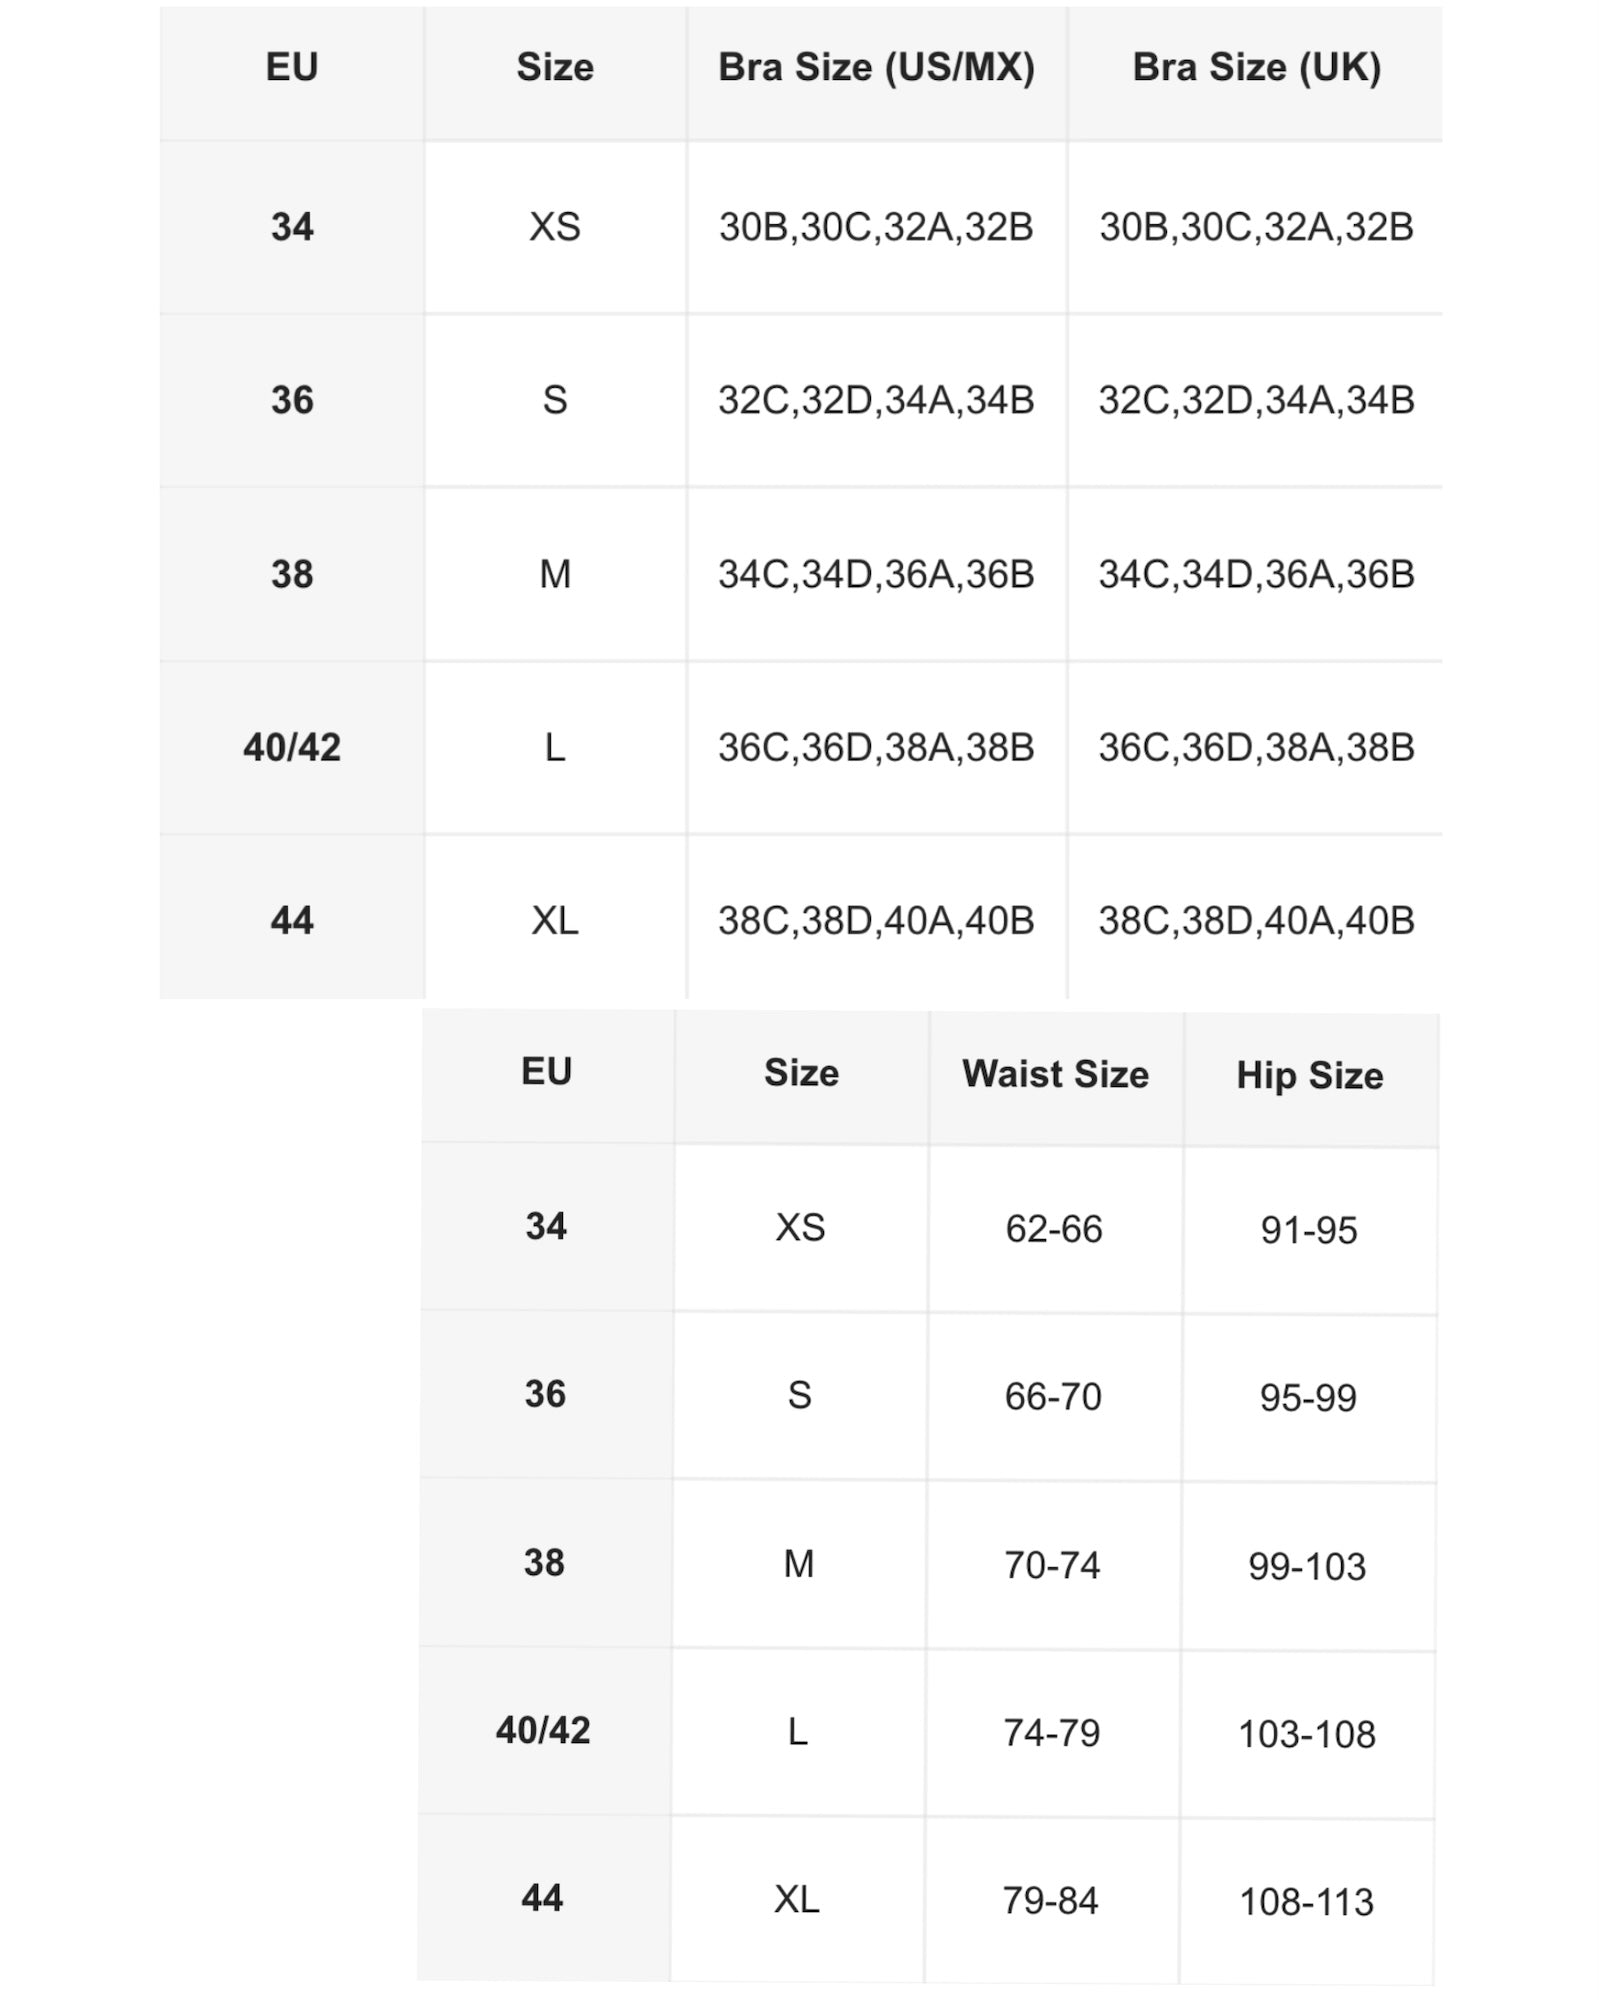Screen dimensions: 1599x2000
Task: Click the "Waist Size" column header
Action: click(1055, 1074)
